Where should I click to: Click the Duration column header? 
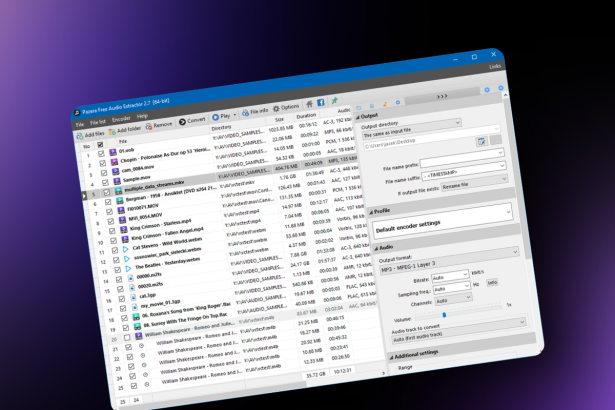(x=306, y=116)
